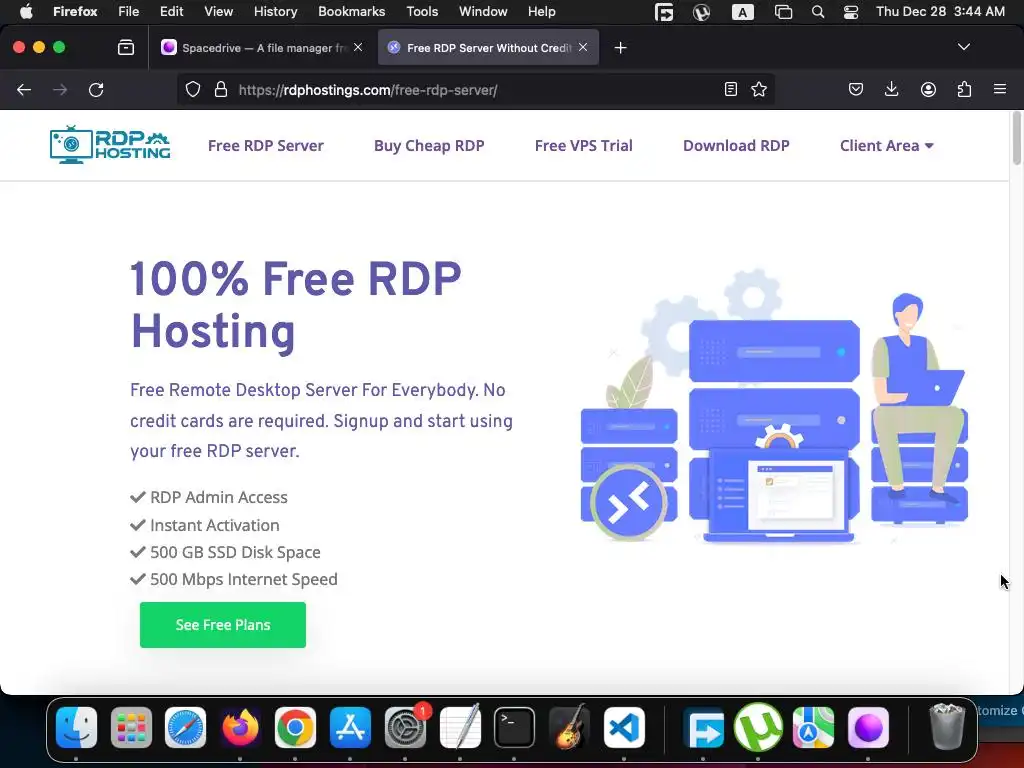This screenshot has height=768, width=1024.
Task: Open System Settings from the dock
Action: (405, 728)
